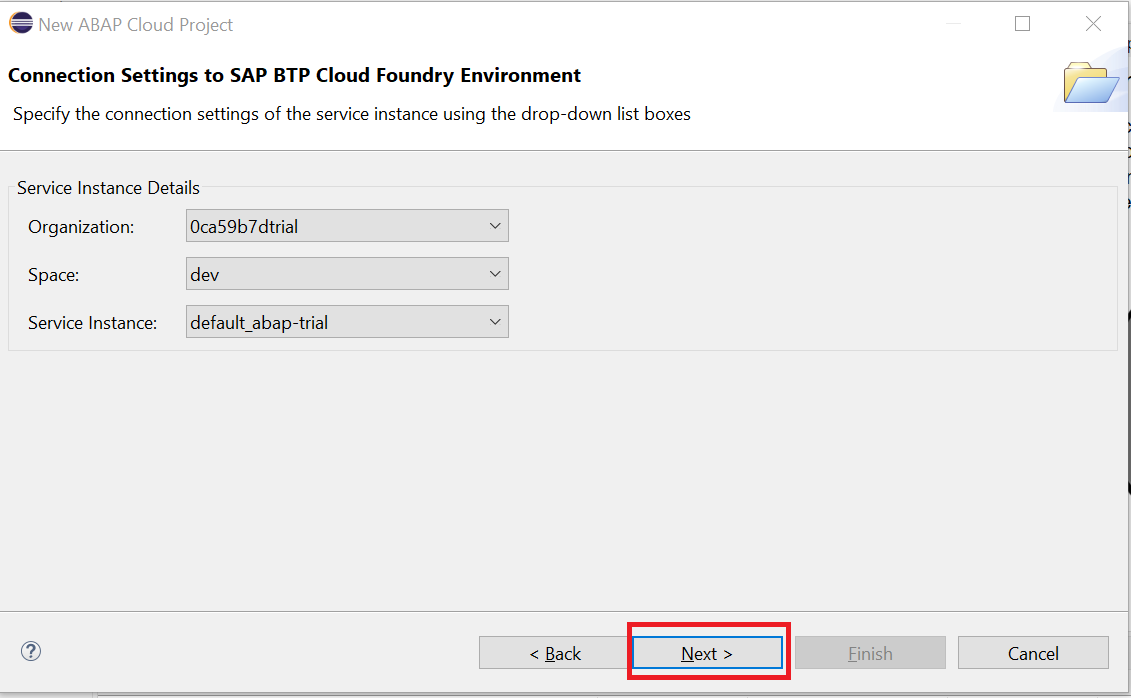The image size is (1131, 698).
Task: Click the Service Instance Details group label
Action: coord(108,188)
